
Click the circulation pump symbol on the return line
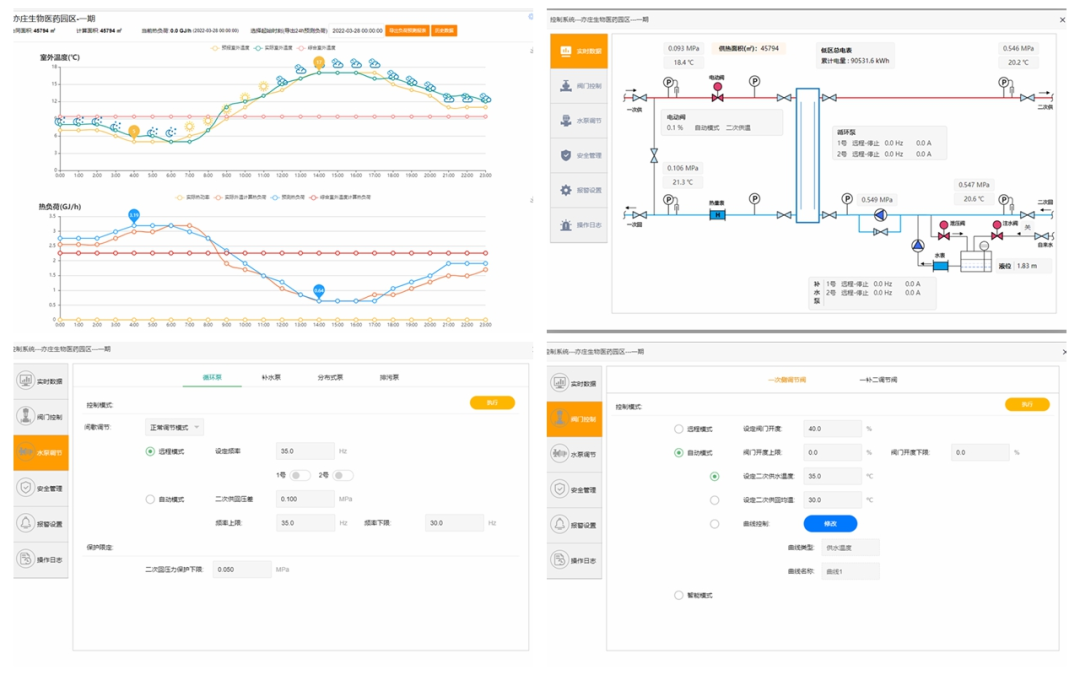pos(880,215)
